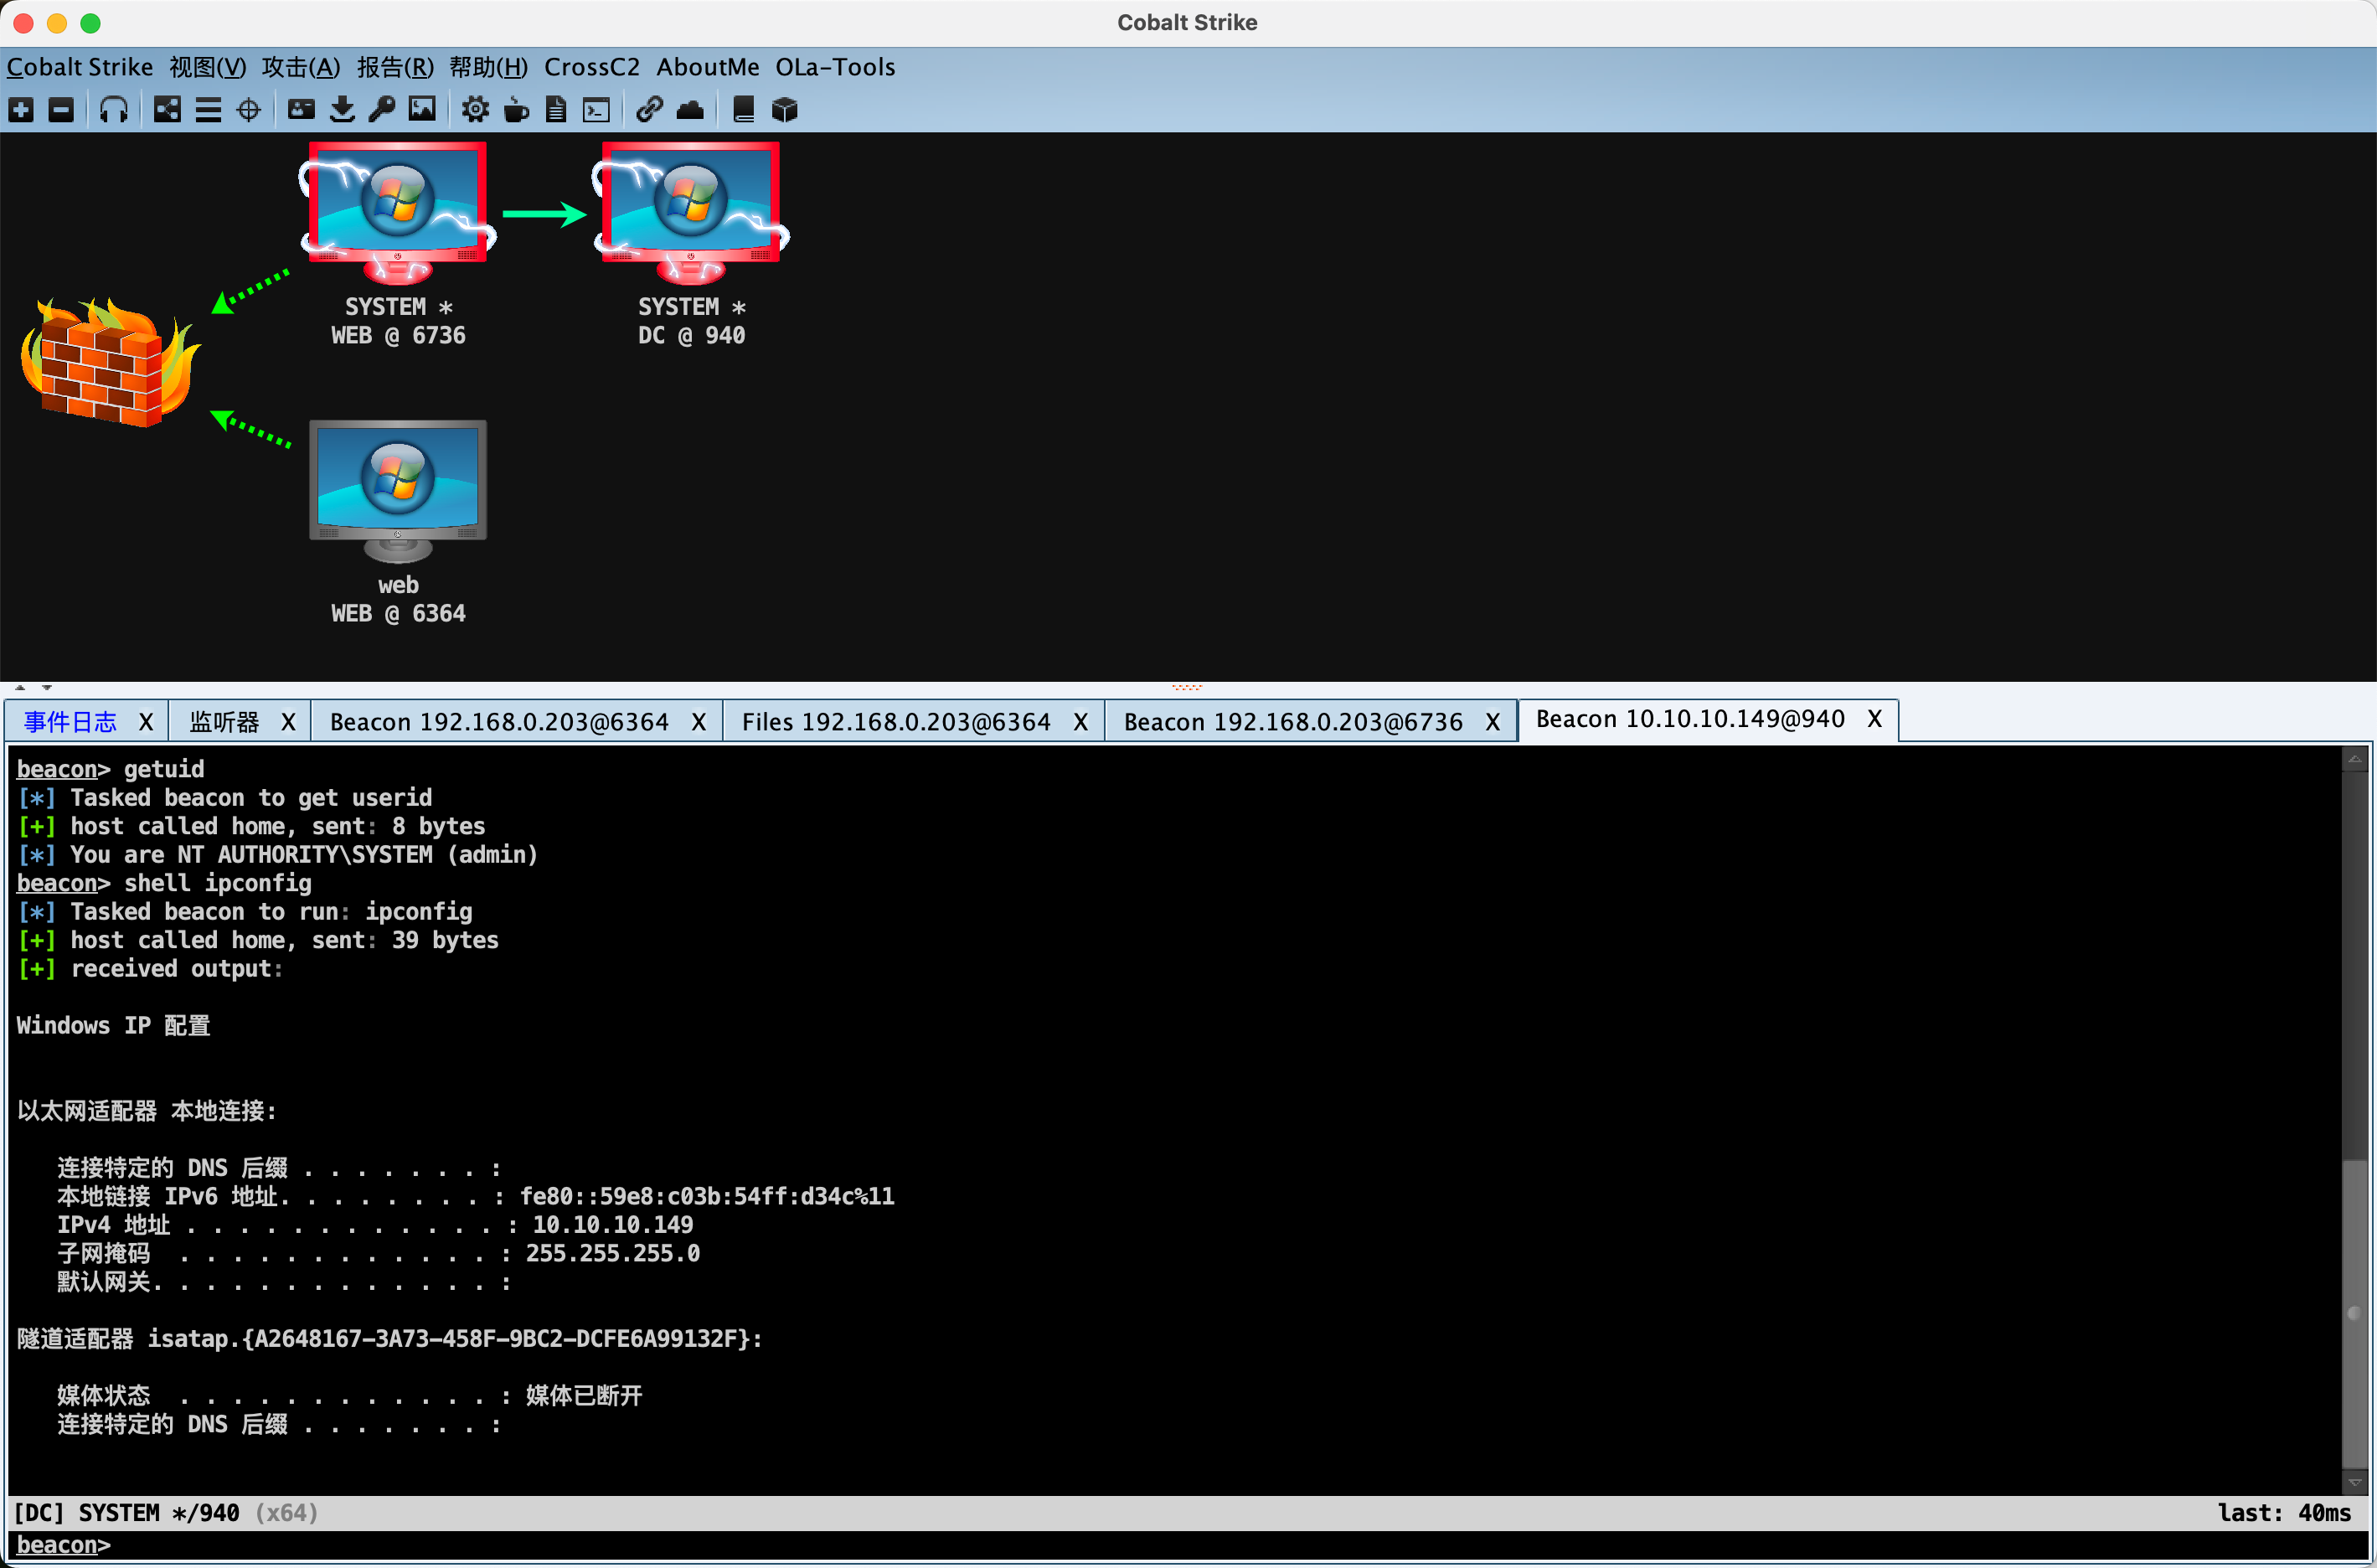2377x1568 pixels.
Task: Click the gear payload generator icon
Action: pos(475,109)
